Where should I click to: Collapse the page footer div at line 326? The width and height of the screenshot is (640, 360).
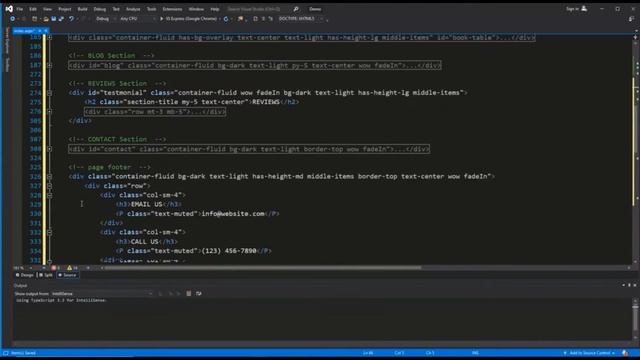49,177
